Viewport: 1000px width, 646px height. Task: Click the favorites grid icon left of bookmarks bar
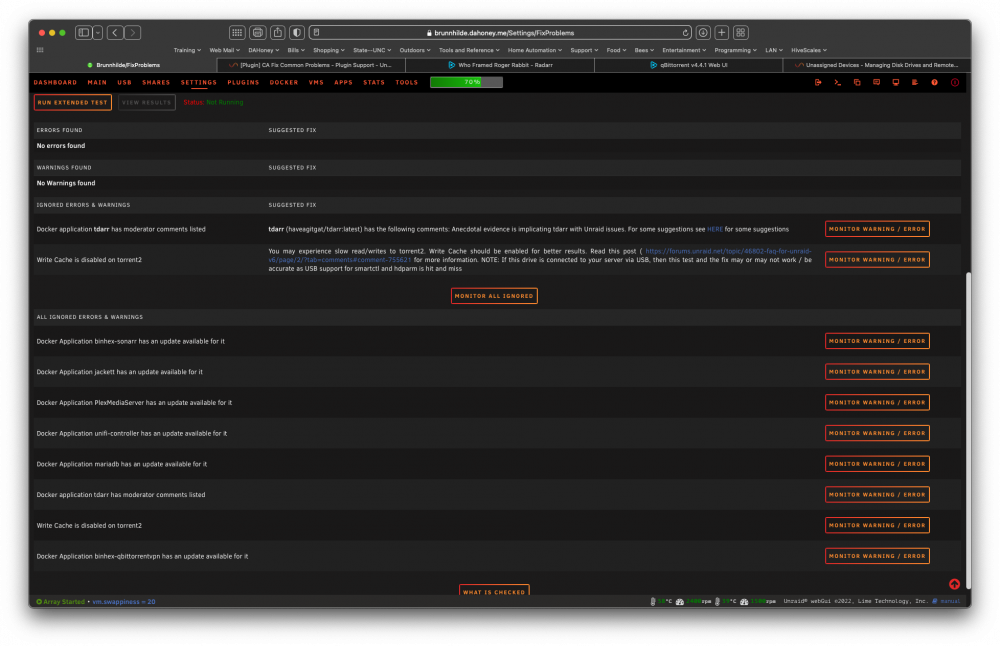click(x=40, y=50)
